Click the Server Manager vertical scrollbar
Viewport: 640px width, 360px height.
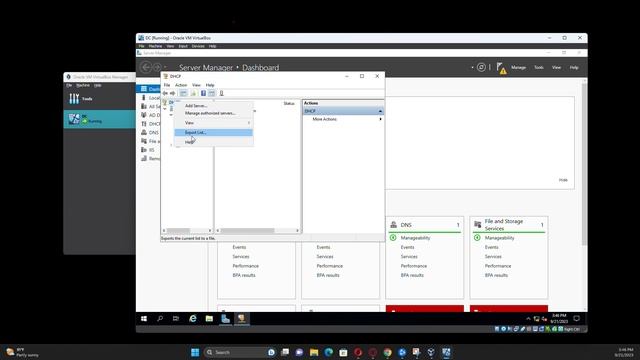tap(584, 163)
